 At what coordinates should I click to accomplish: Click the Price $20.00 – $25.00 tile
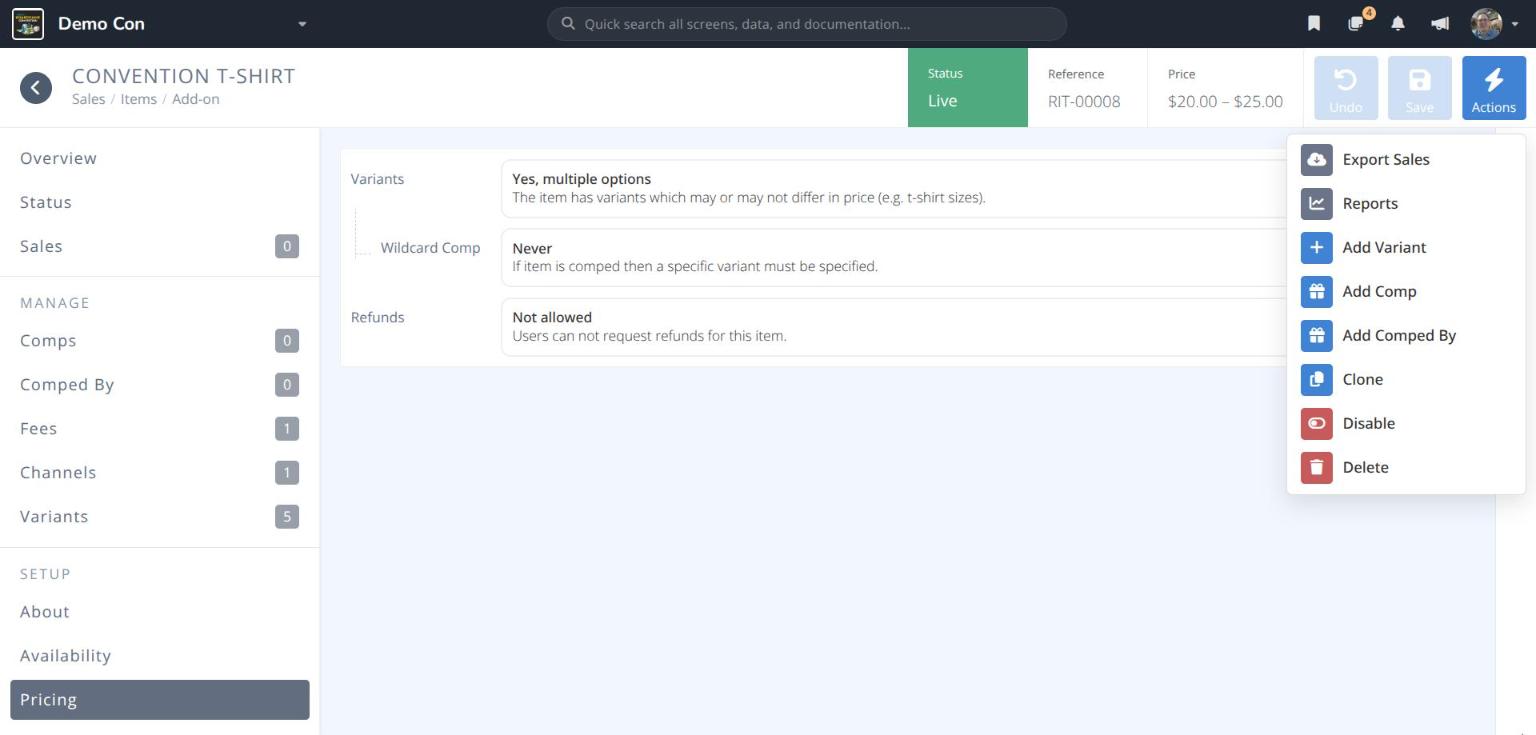point(1225,88)
